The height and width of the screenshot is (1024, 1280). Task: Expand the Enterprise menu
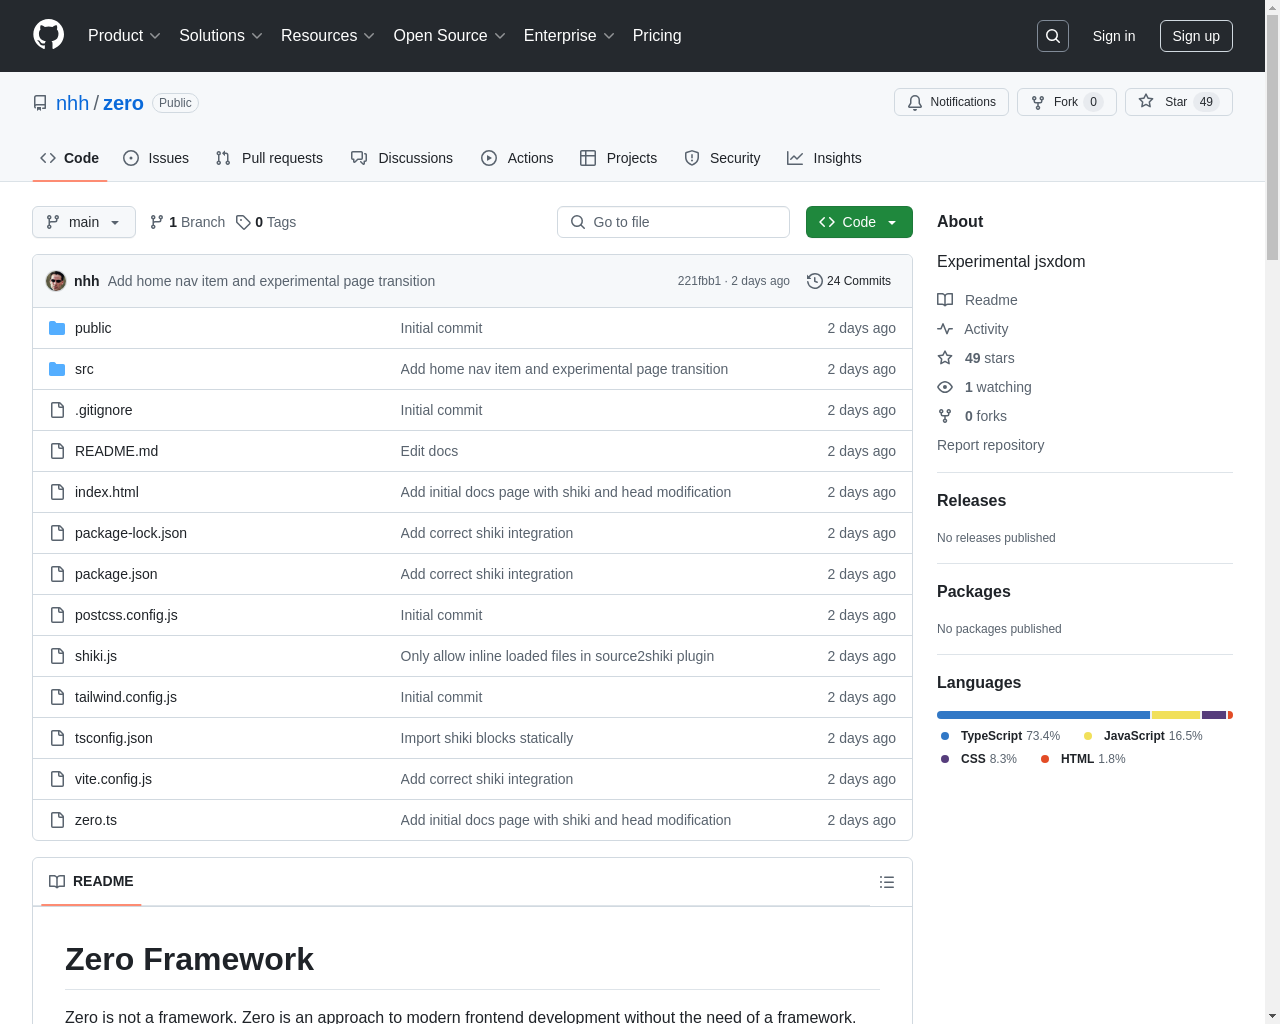(569, 36)
